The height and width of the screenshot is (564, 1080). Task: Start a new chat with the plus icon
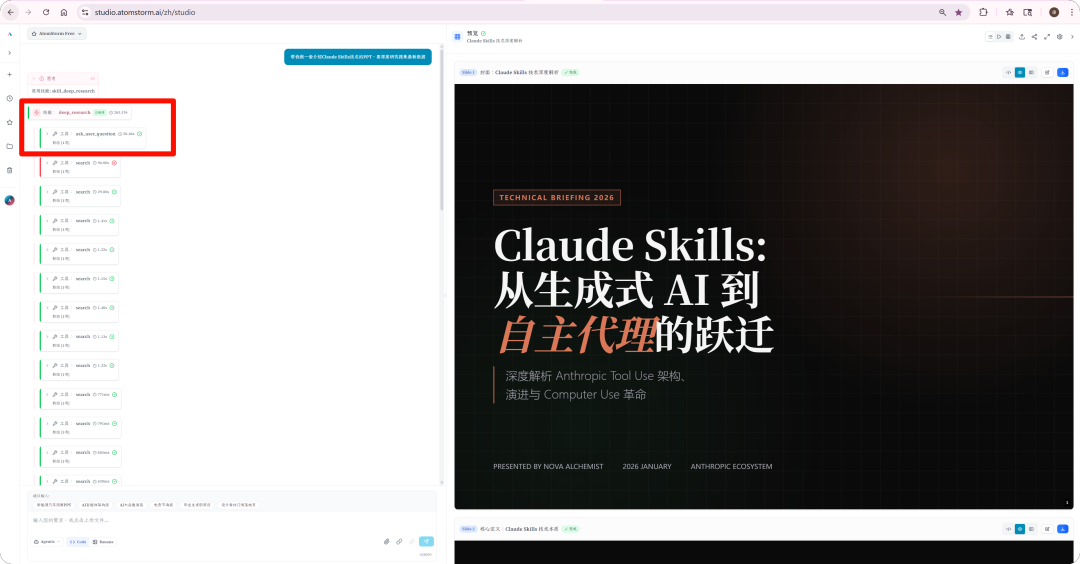pos(10,74)
